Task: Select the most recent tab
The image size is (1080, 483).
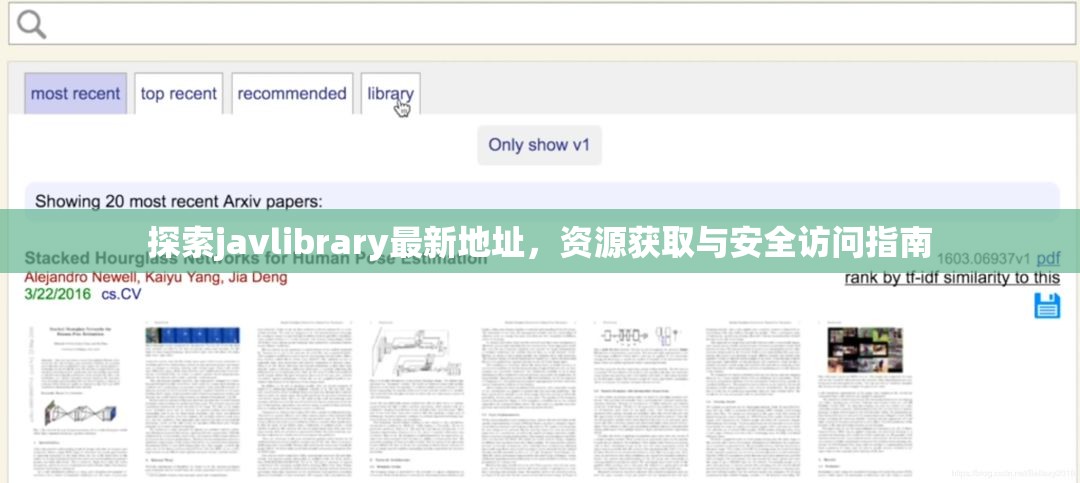Action: 76,94
